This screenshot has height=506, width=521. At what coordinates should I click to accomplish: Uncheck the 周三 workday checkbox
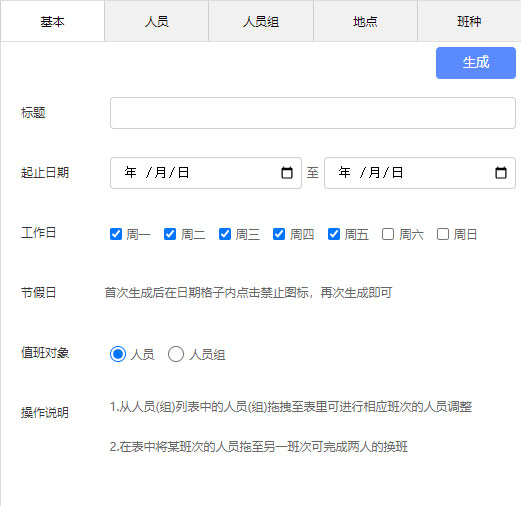225,234
